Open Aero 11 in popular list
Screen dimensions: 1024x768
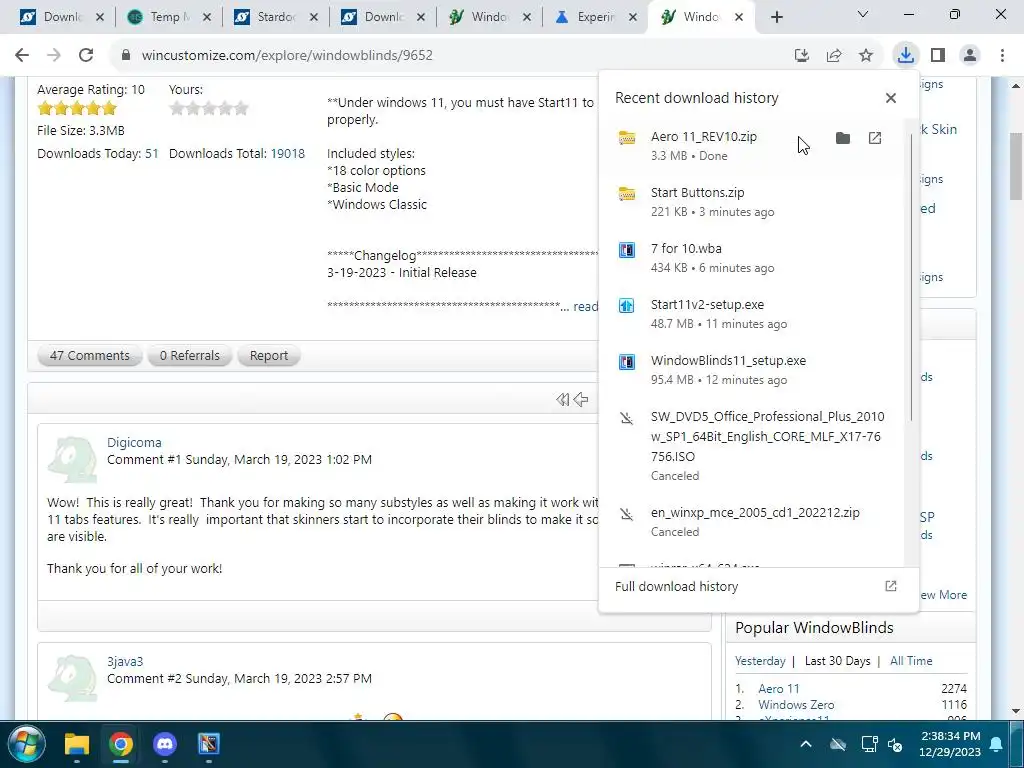click(x=778, y=688)
